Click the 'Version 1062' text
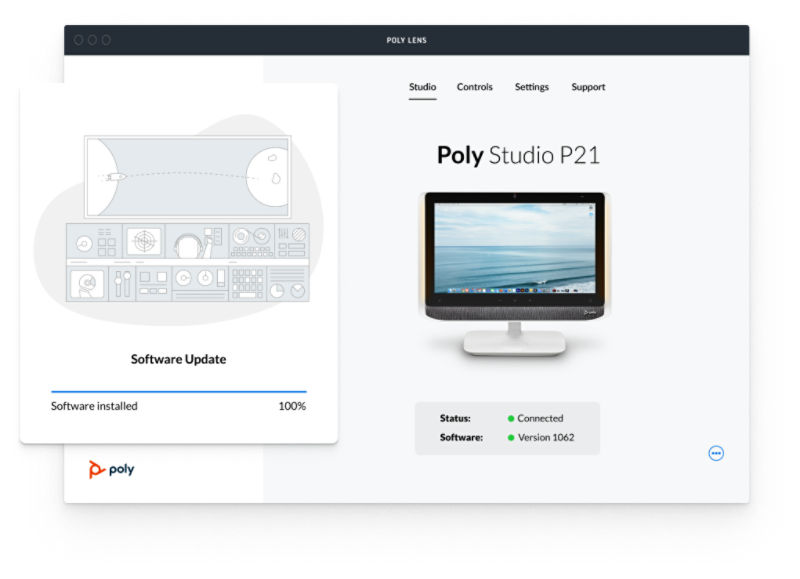This screenshot has width=800, height=579. (546, 437)
